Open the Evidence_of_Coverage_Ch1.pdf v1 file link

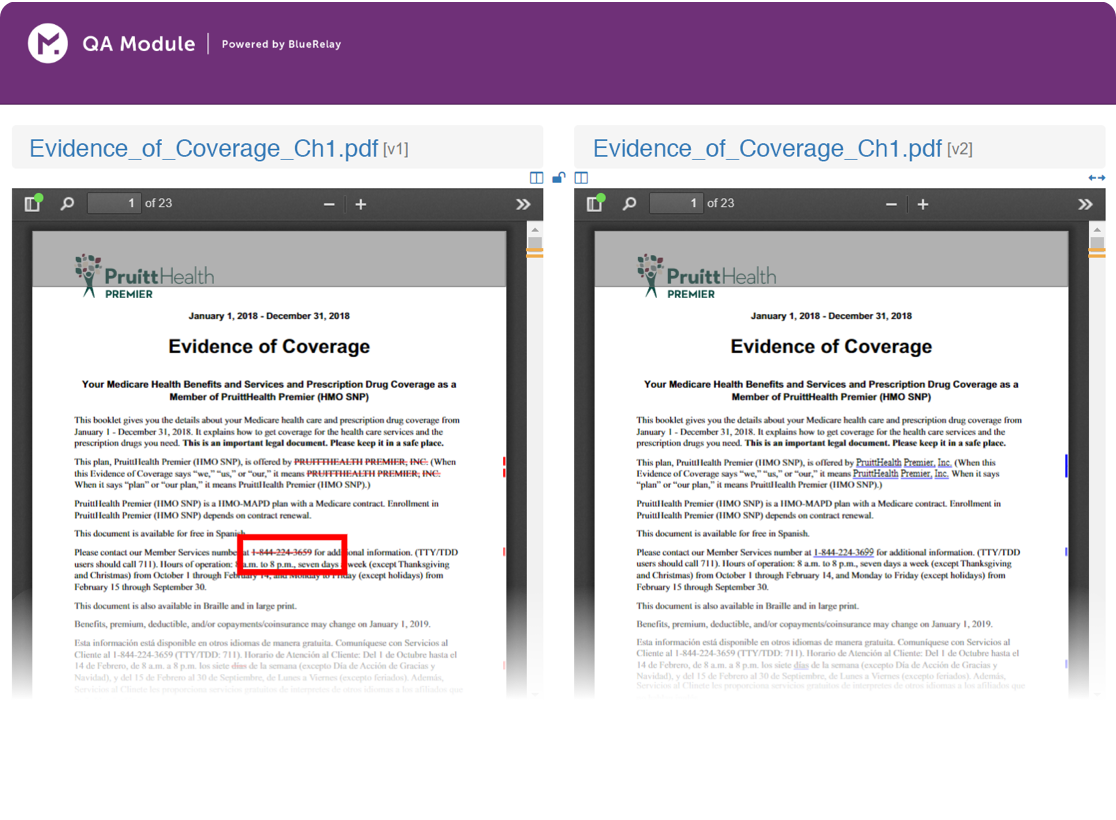[204, 148]
